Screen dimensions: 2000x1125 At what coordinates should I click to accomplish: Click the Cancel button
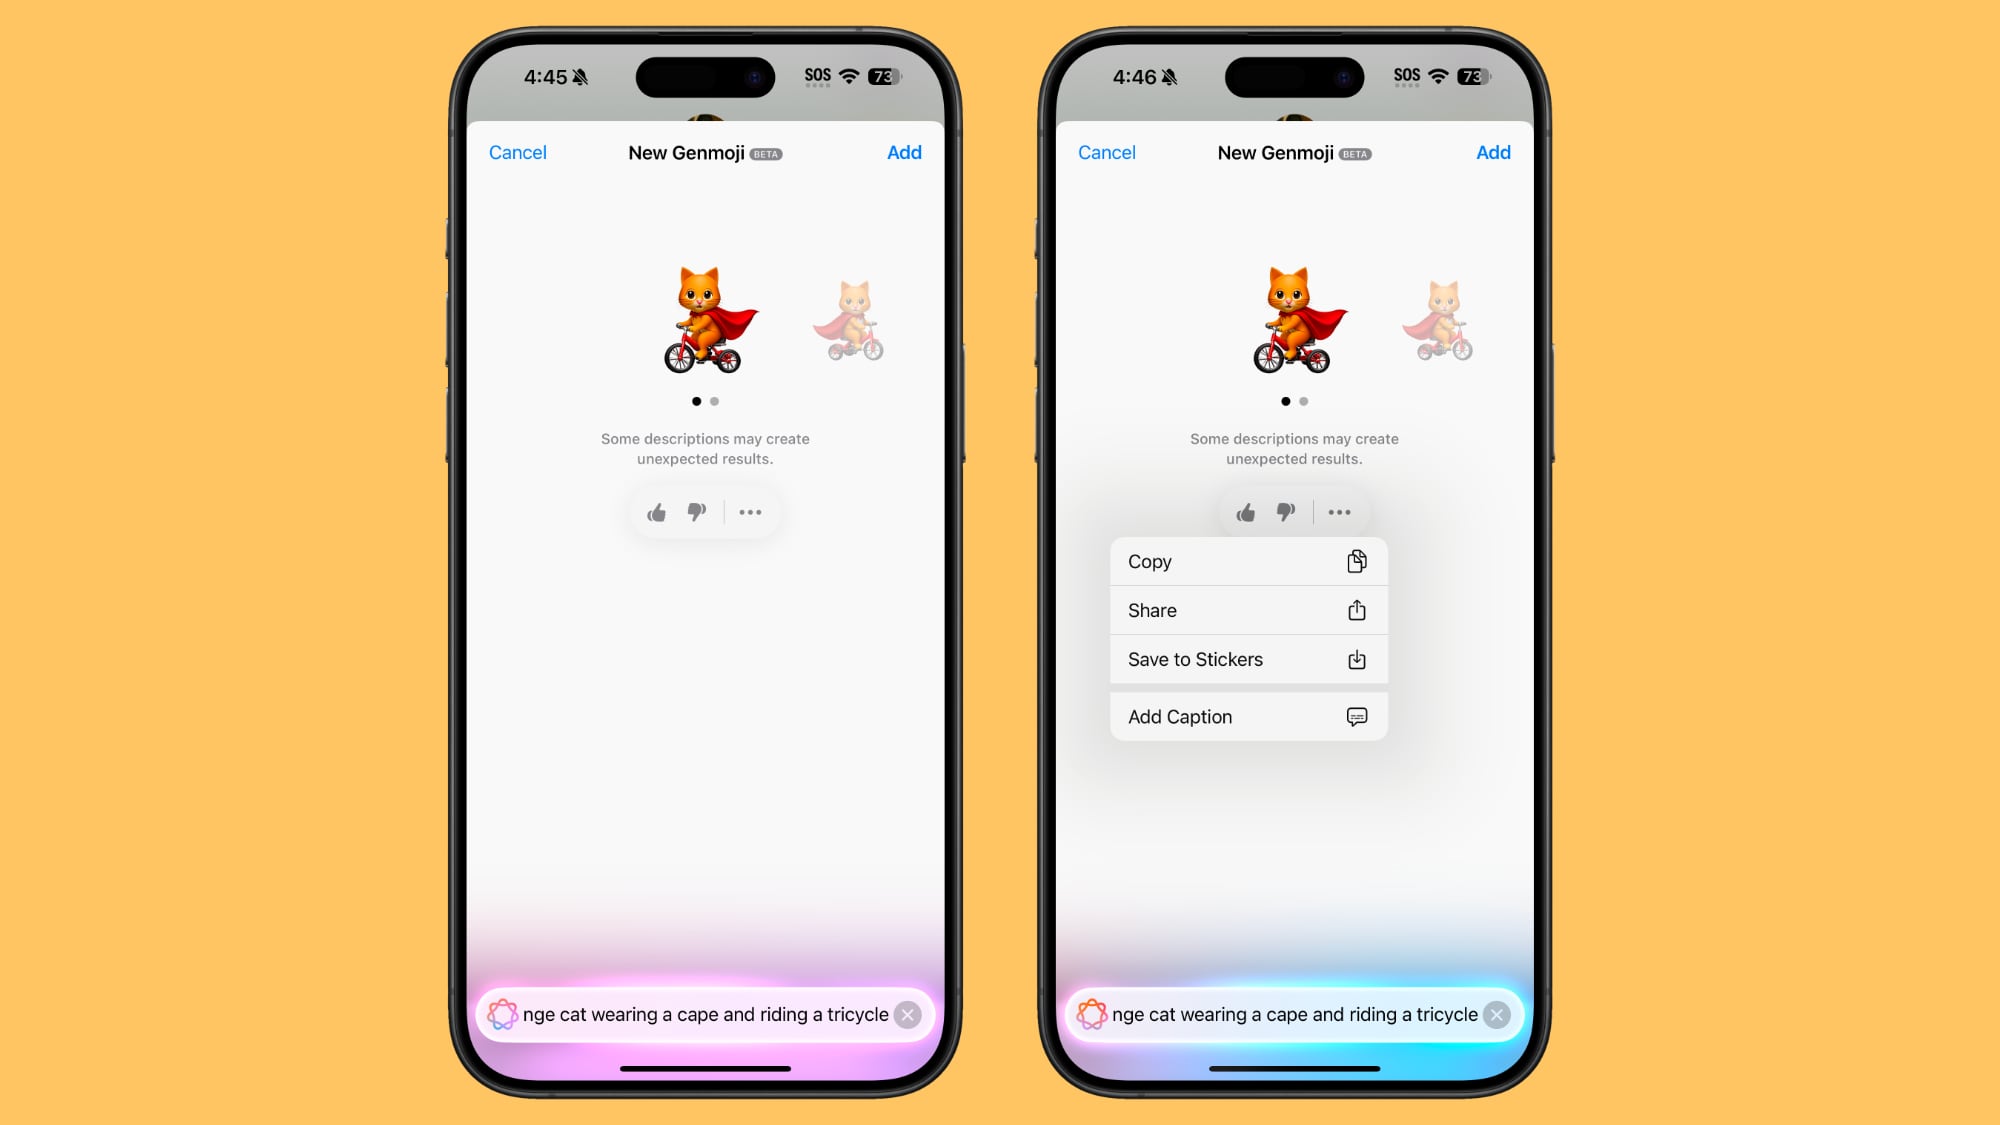[x=518, y=152]
